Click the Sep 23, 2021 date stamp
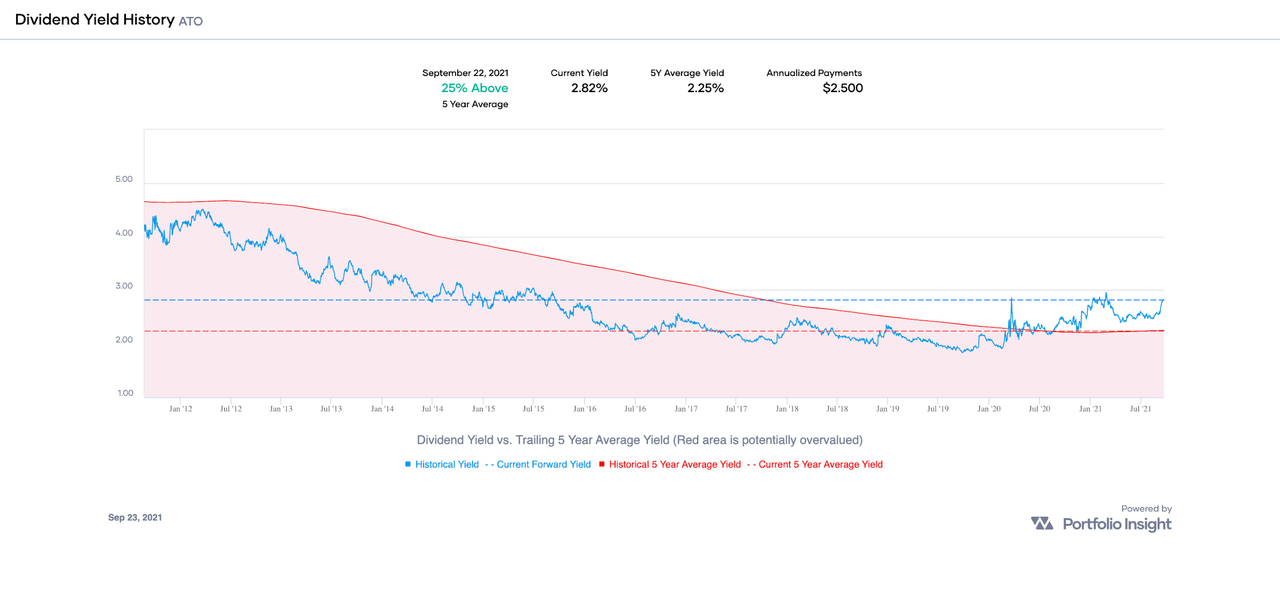Image resolution: width=1280 pixels, height=616 pixels. click(x=135, y=517)
